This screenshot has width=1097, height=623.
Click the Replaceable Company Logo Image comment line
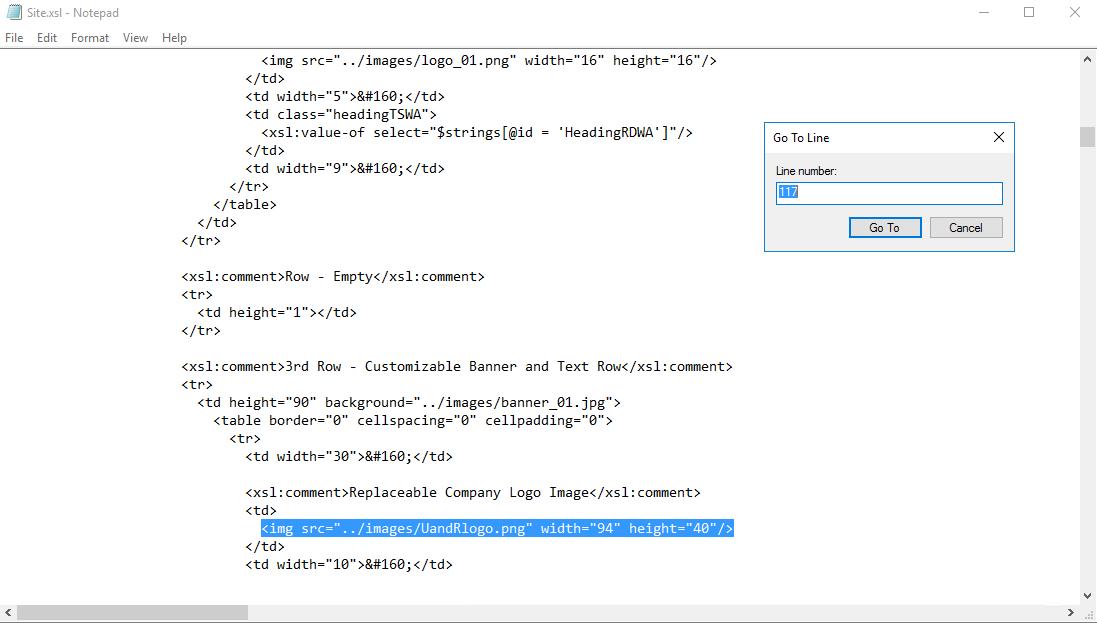pos(472,492)
